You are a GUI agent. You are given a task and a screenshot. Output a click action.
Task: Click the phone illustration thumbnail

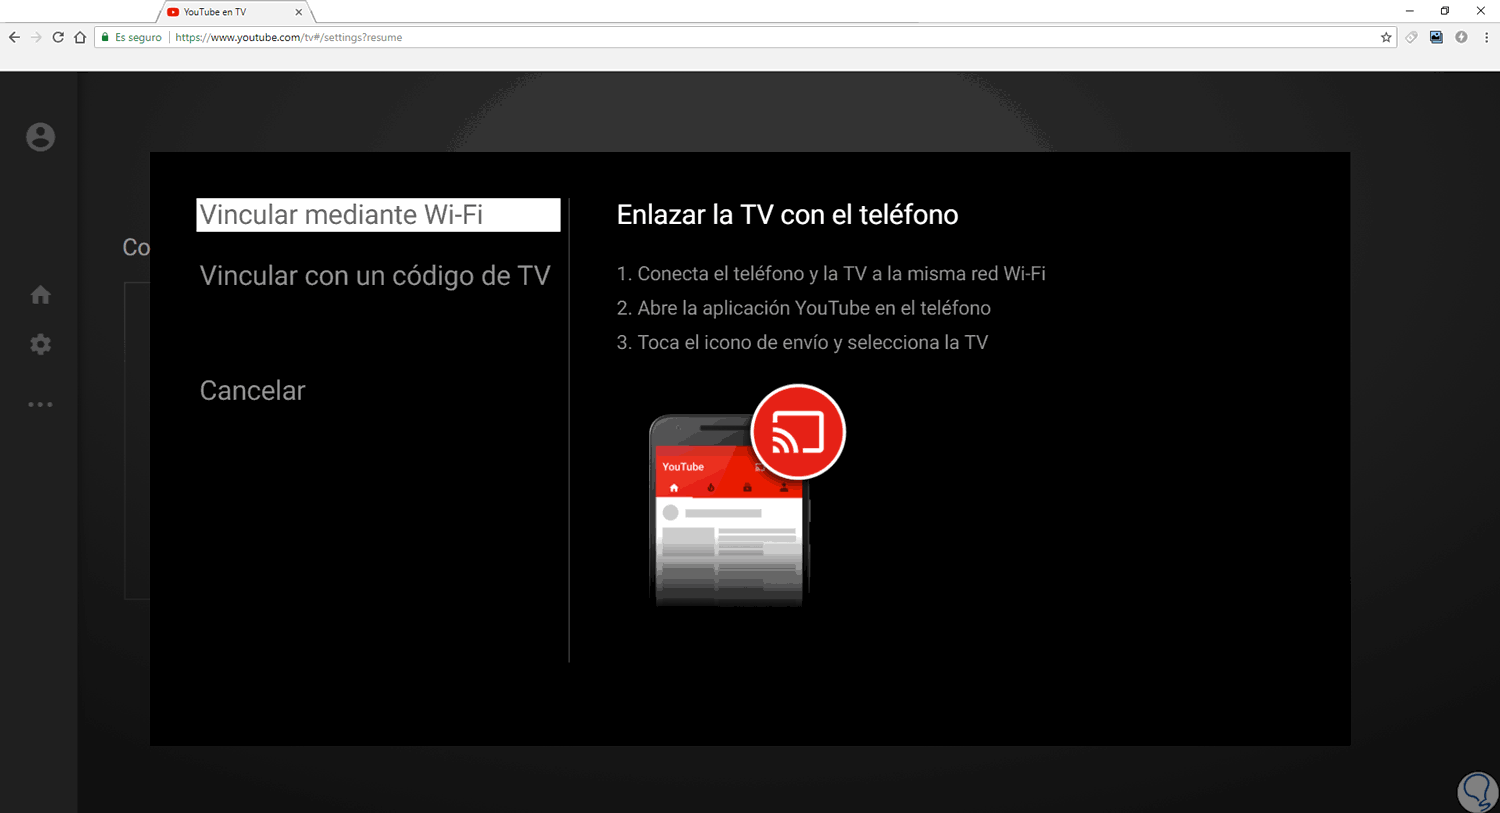pos(729,510)
